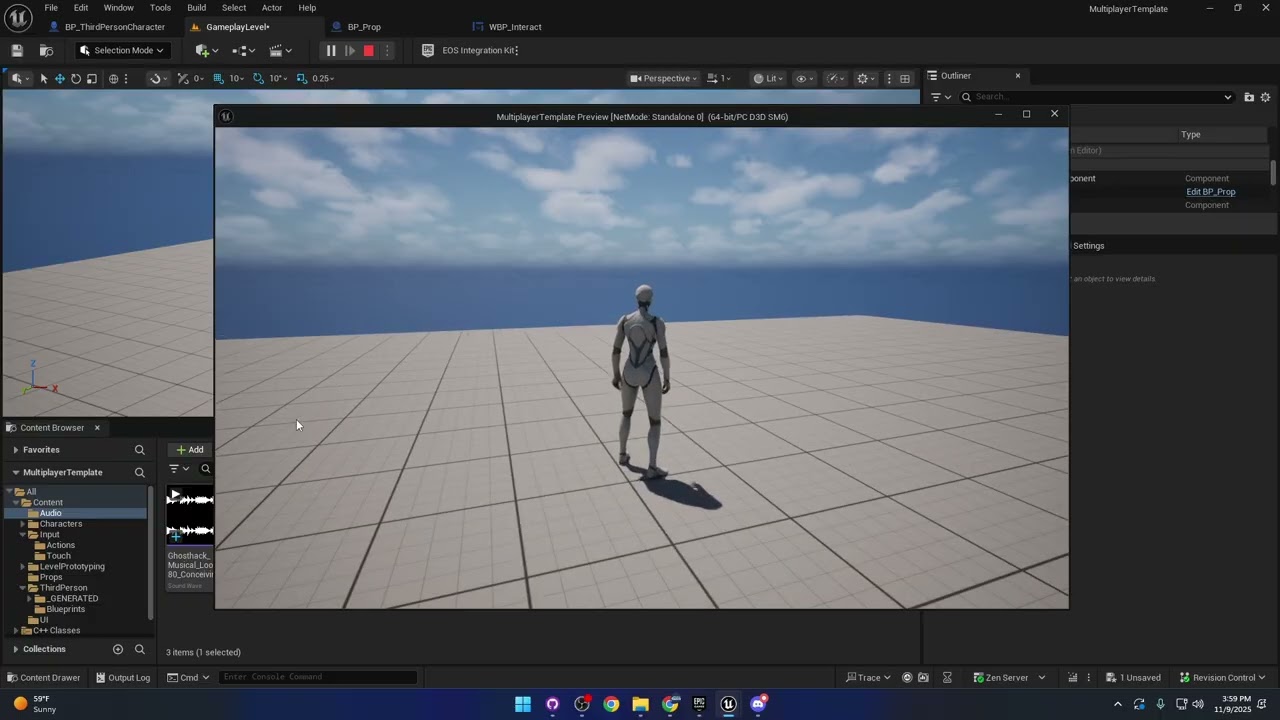Open the grid snap size 10 dropdown
This screenshot has width=1280, height=720.
237,78
